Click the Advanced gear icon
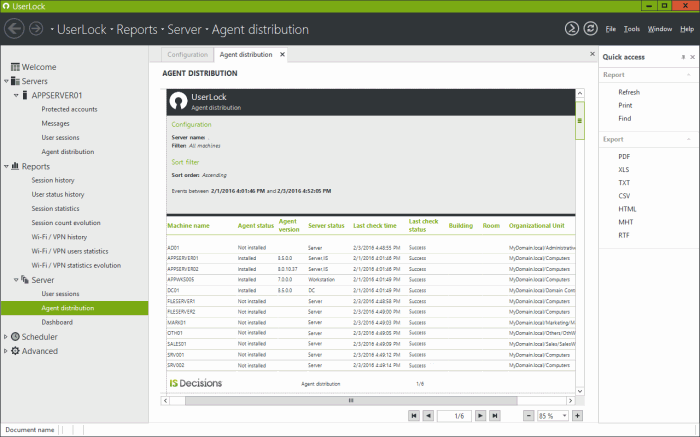 point(15,351)
